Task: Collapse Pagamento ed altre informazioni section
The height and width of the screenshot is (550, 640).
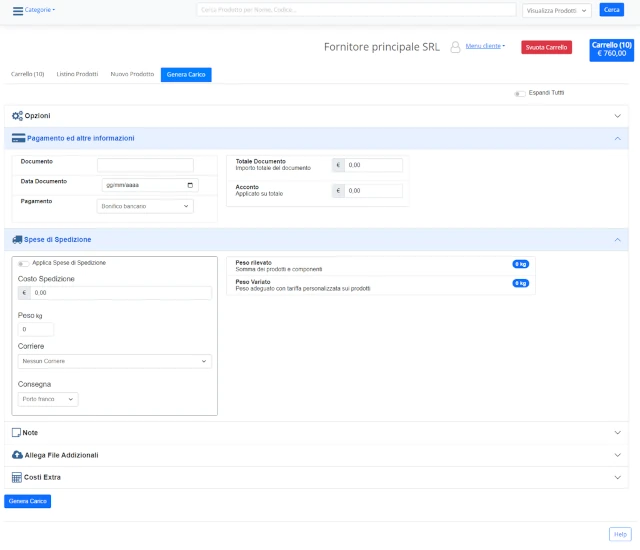Action: (618, 138)
